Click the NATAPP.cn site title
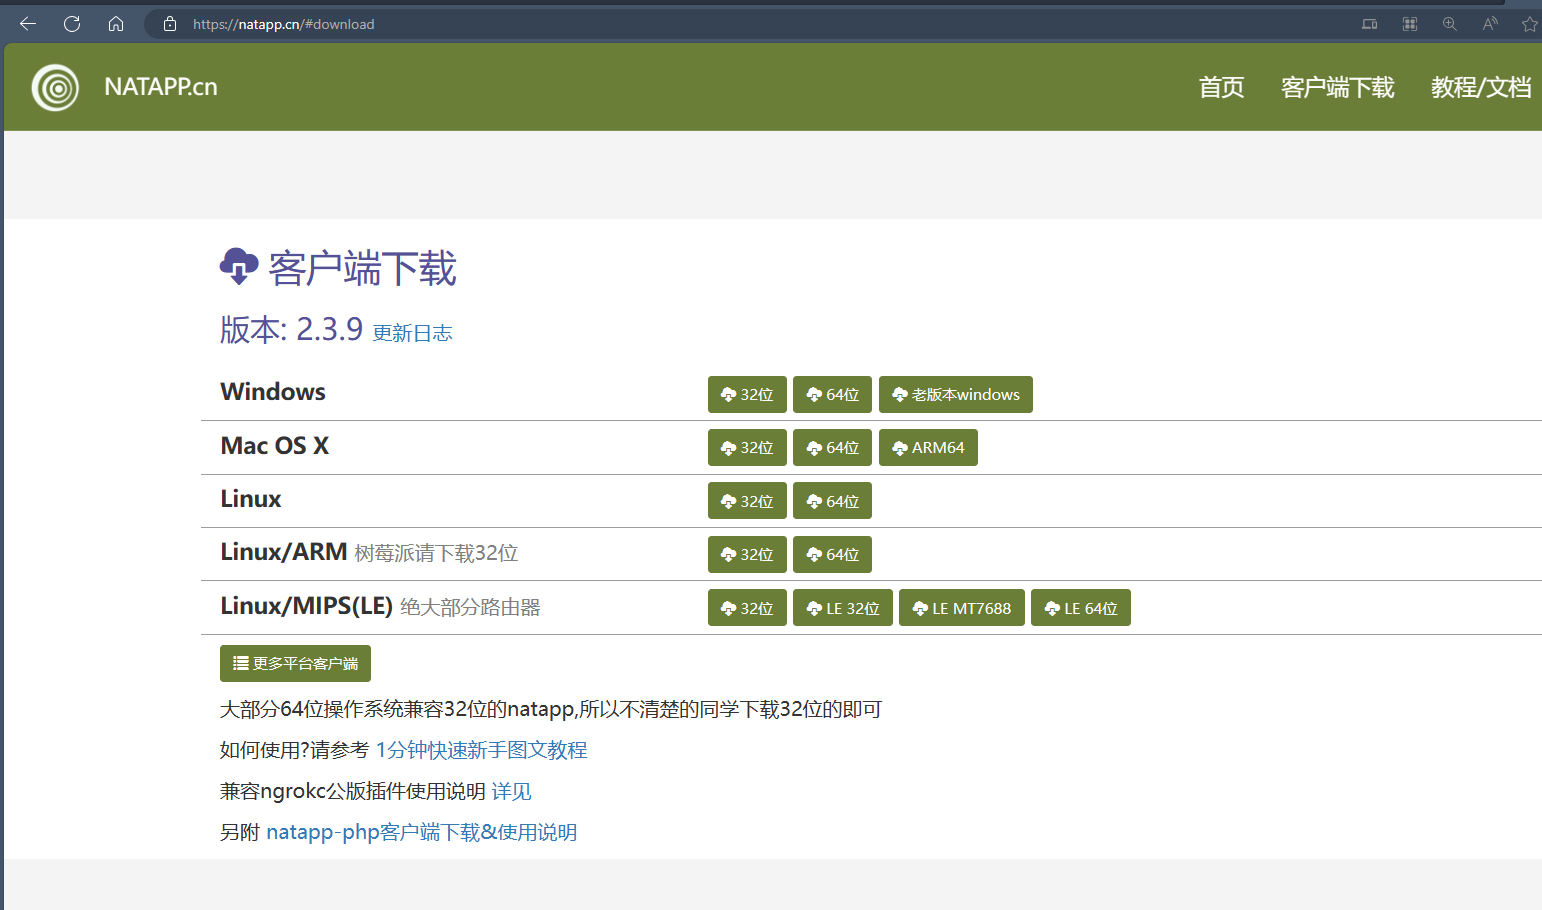The height and width of the screenshot is (910, 1542). 161,87
